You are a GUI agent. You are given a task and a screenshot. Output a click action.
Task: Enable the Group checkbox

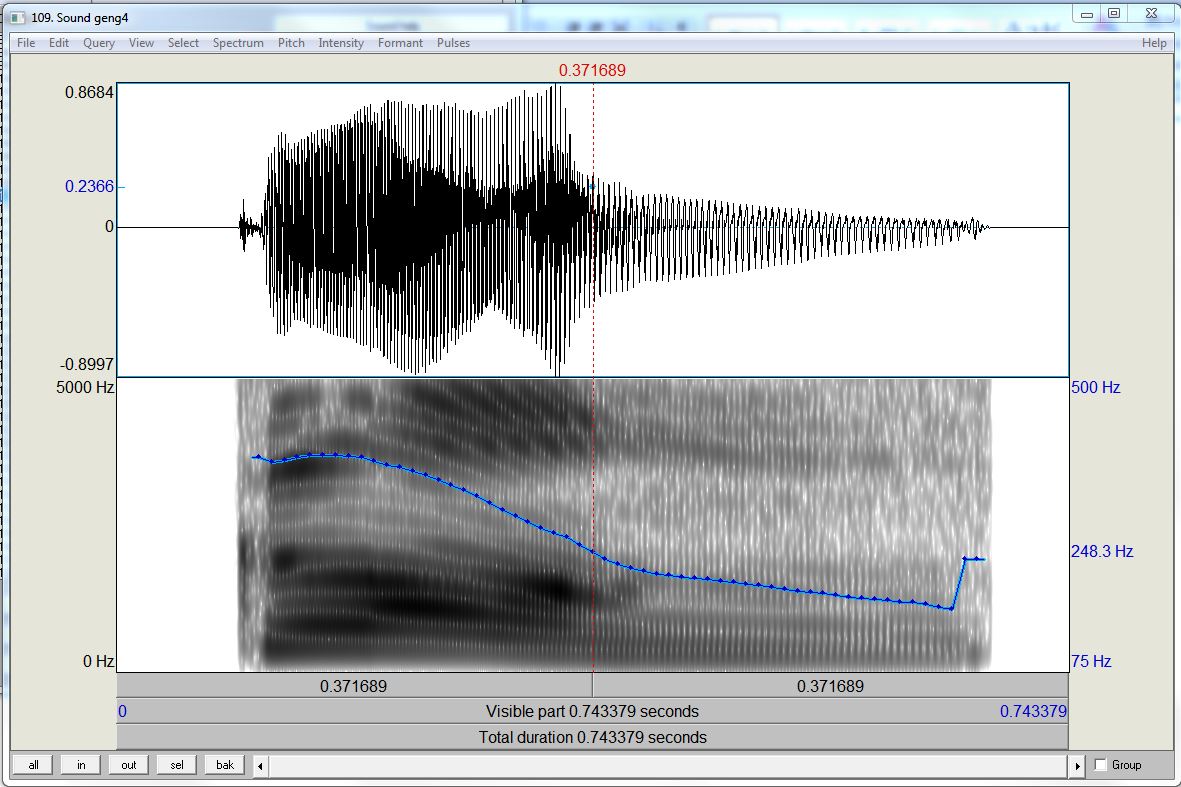1100,765
